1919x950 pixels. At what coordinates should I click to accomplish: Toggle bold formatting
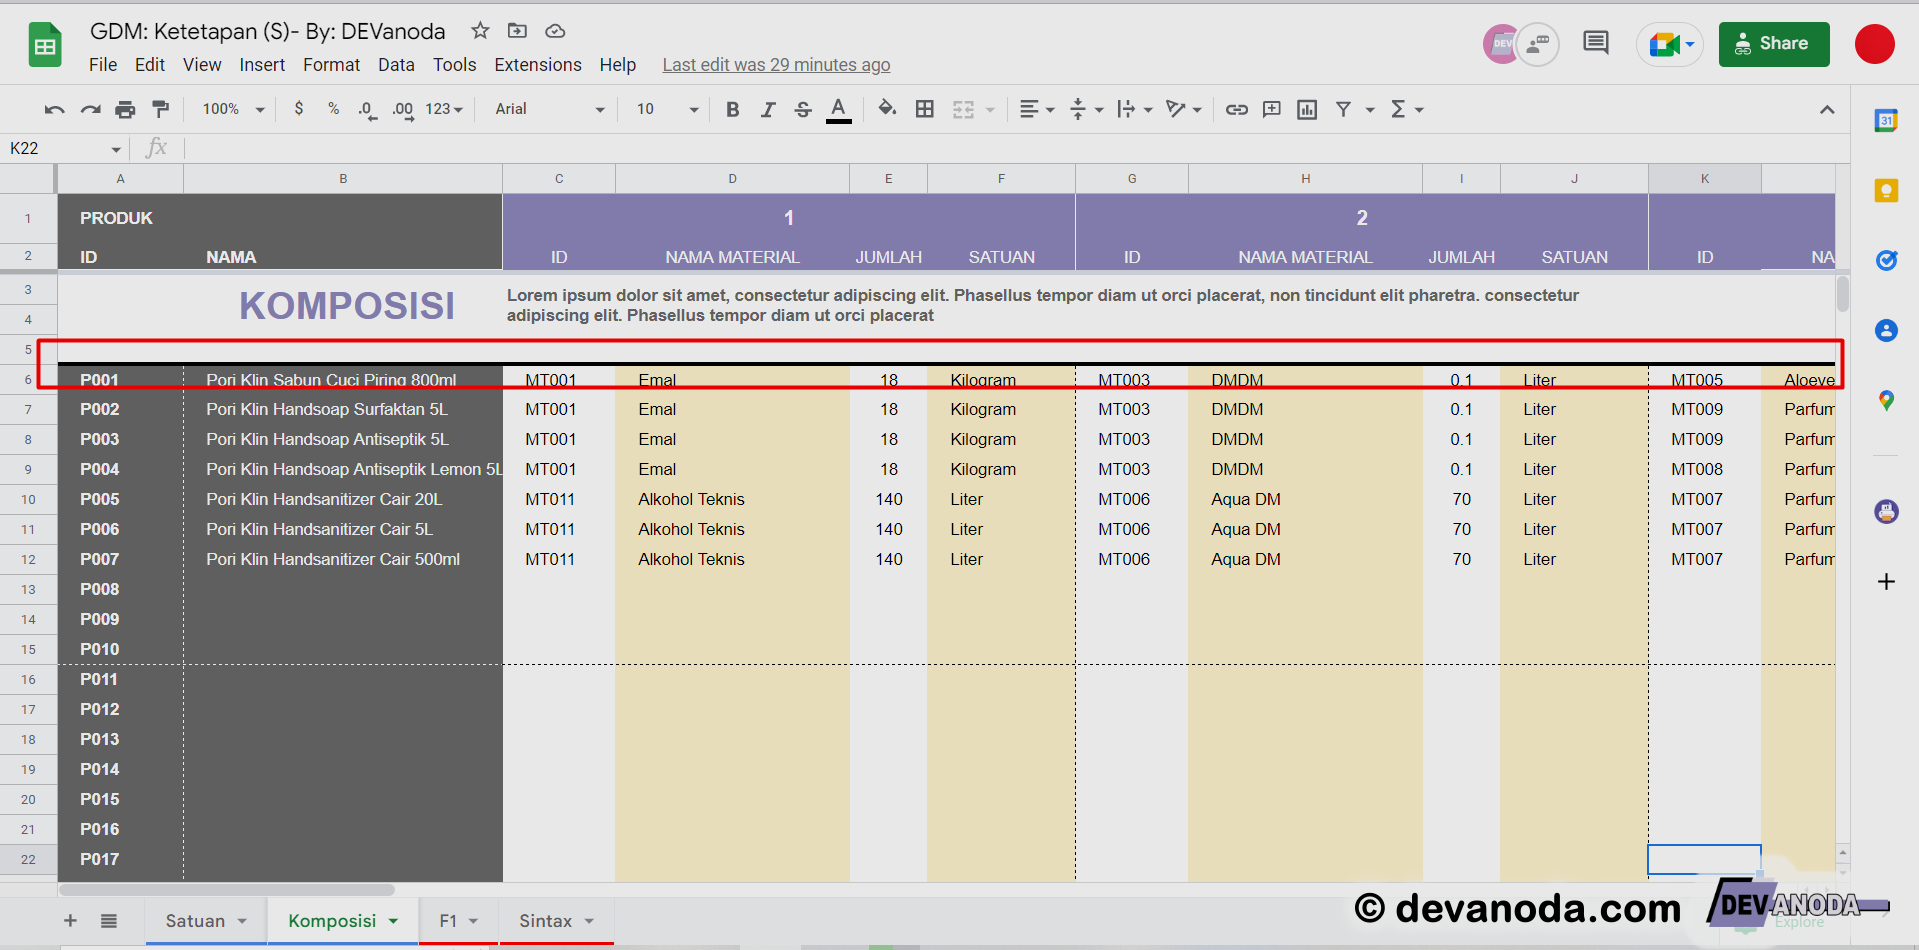pyautogui.click(x=732, y=109)
